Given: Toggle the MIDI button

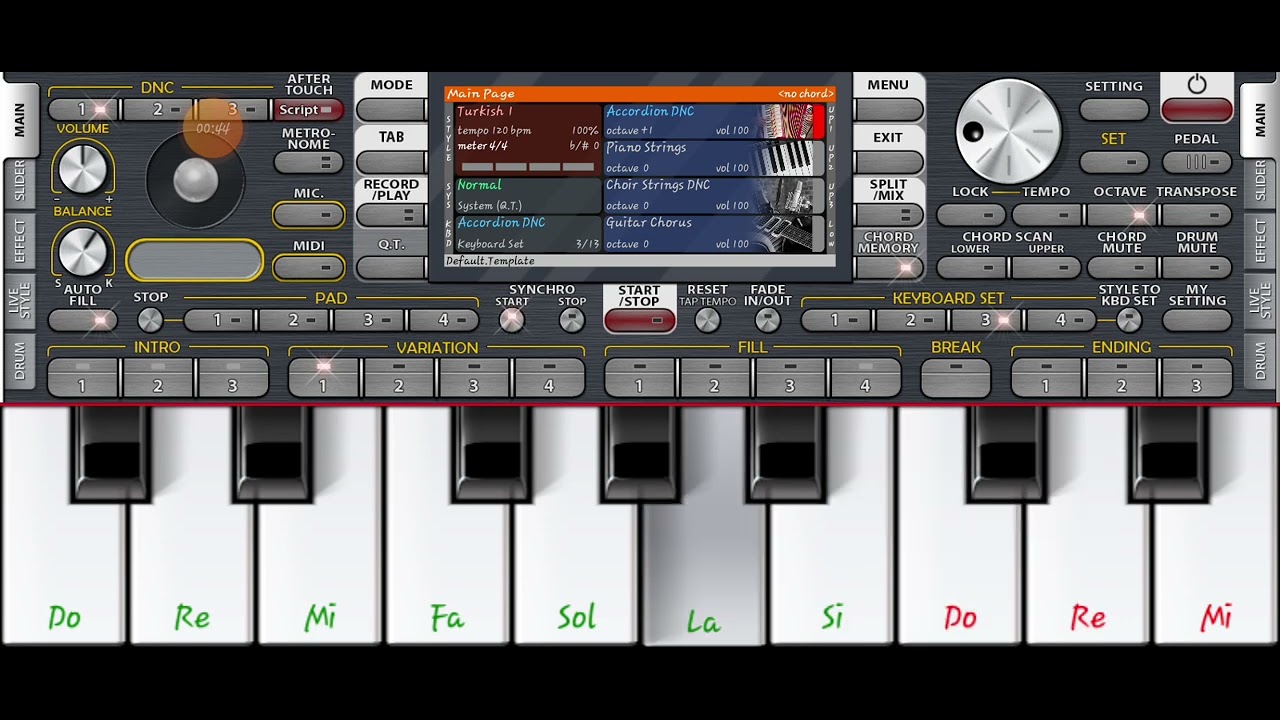Looking at the screenshot, I should [x=308, y=267].
